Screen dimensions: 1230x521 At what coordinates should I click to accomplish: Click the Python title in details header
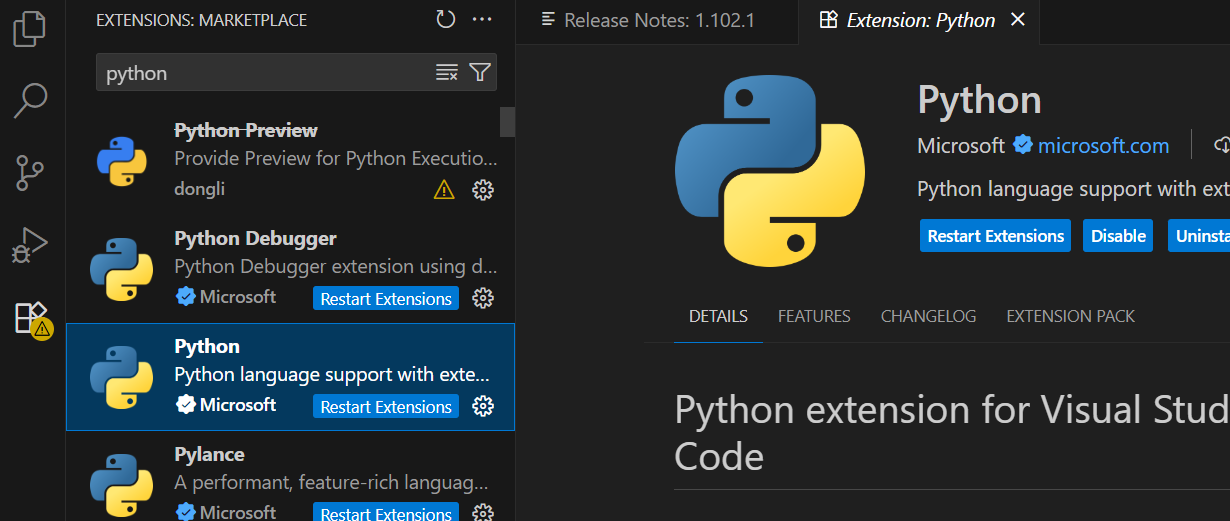979,100
